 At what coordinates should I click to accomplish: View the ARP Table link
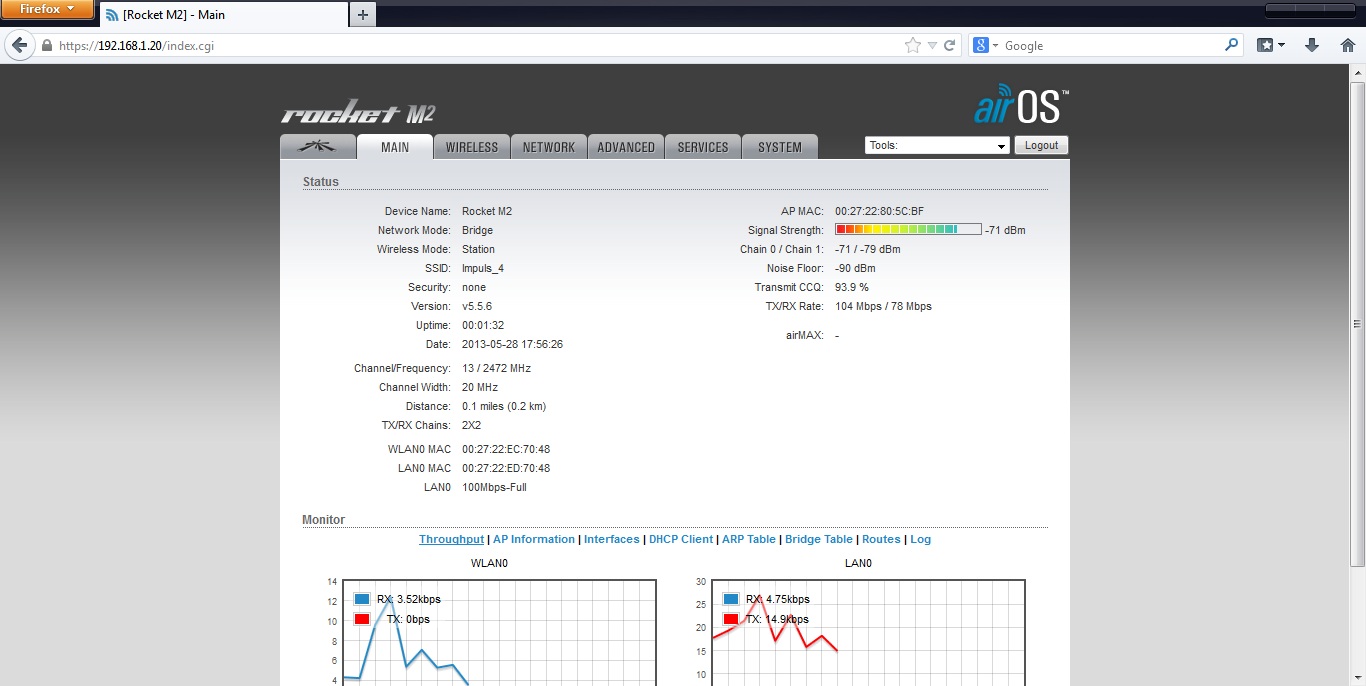click(748, 539)
